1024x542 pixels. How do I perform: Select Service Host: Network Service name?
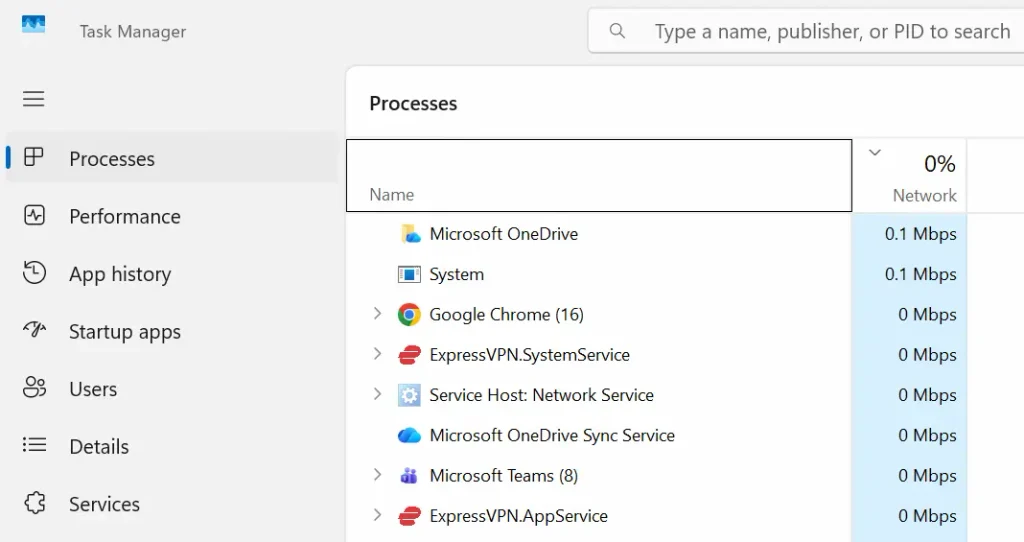click(x=541, y=395)
